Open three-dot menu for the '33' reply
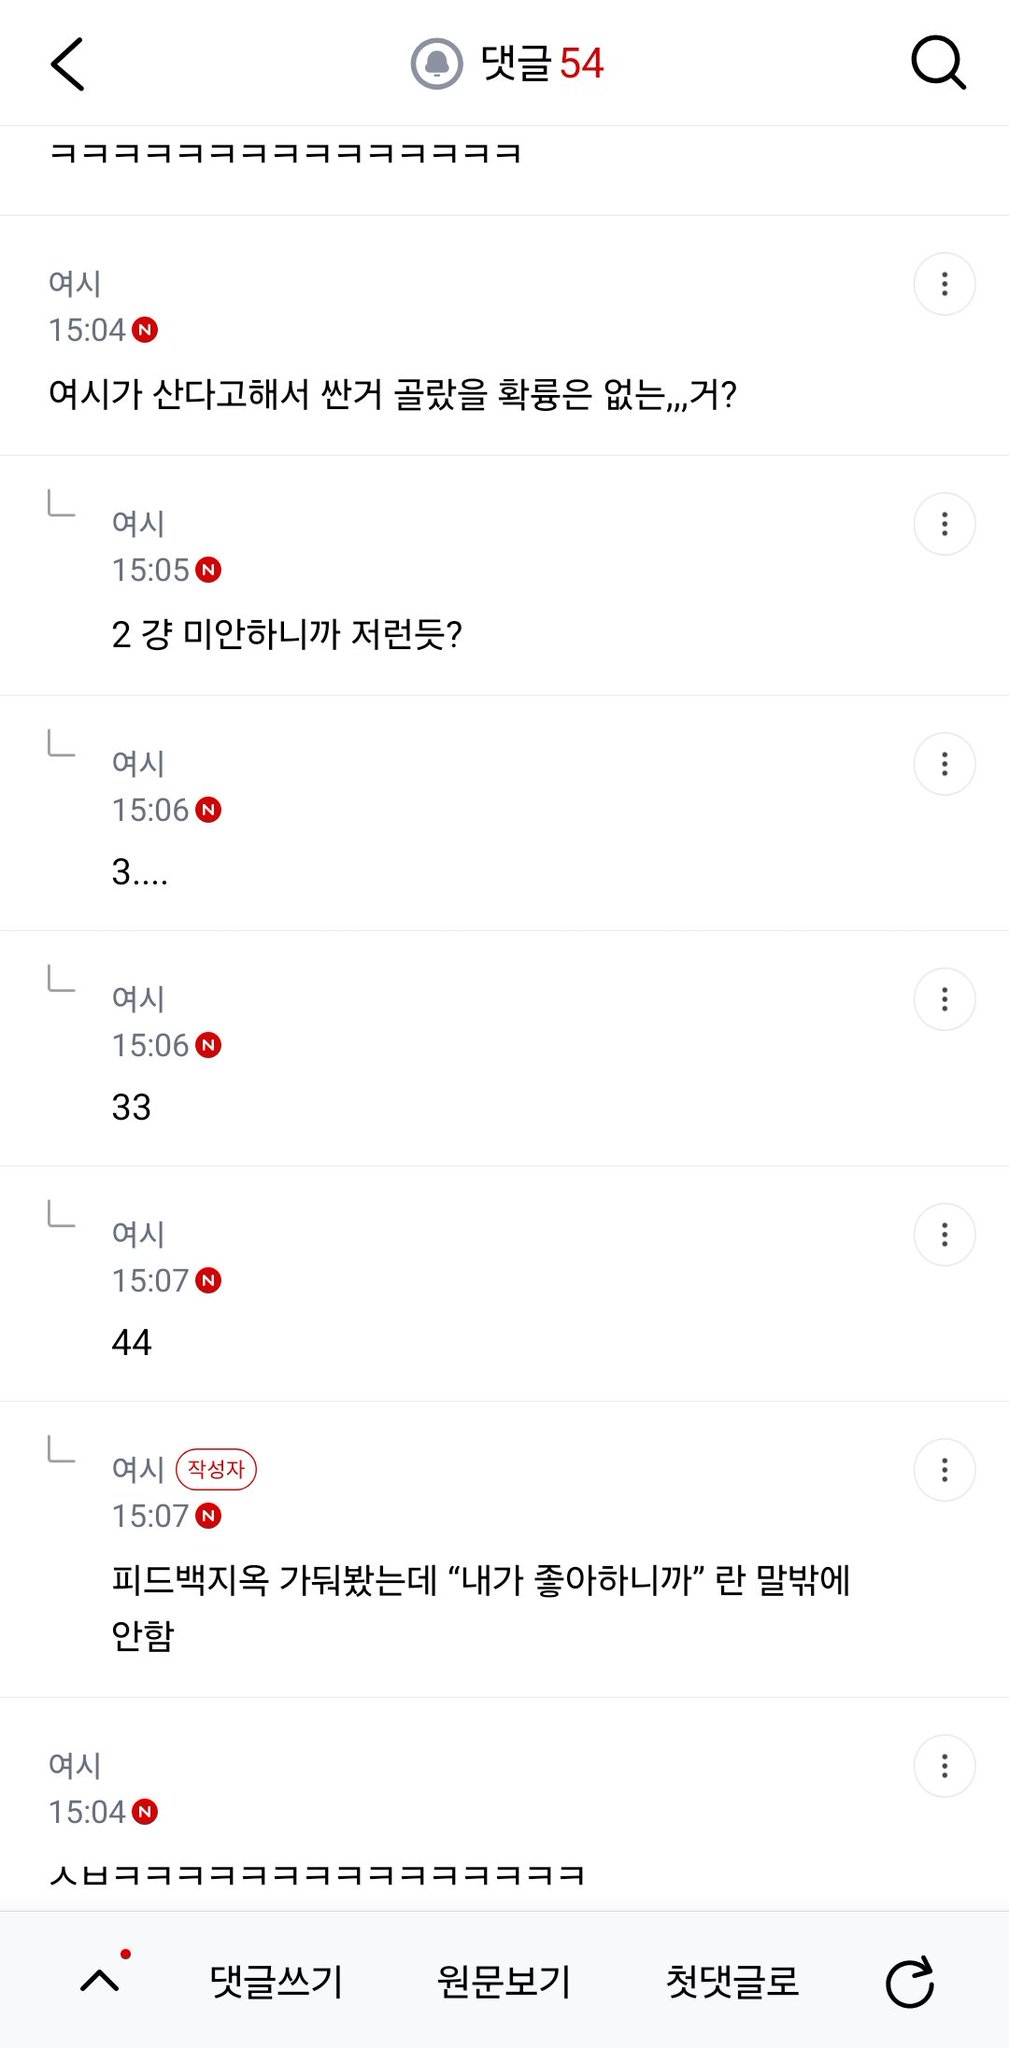 tap(944, 999)
